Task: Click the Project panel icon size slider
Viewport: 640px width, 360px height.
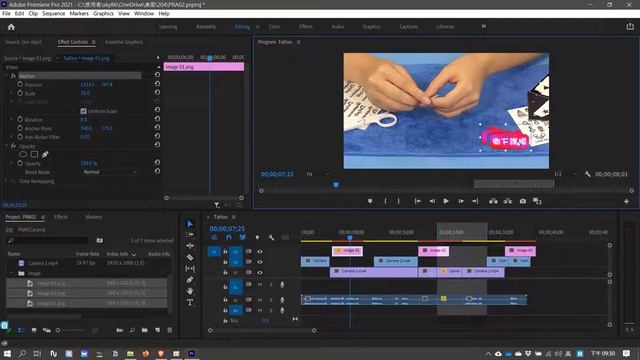Action: (72, 330)
